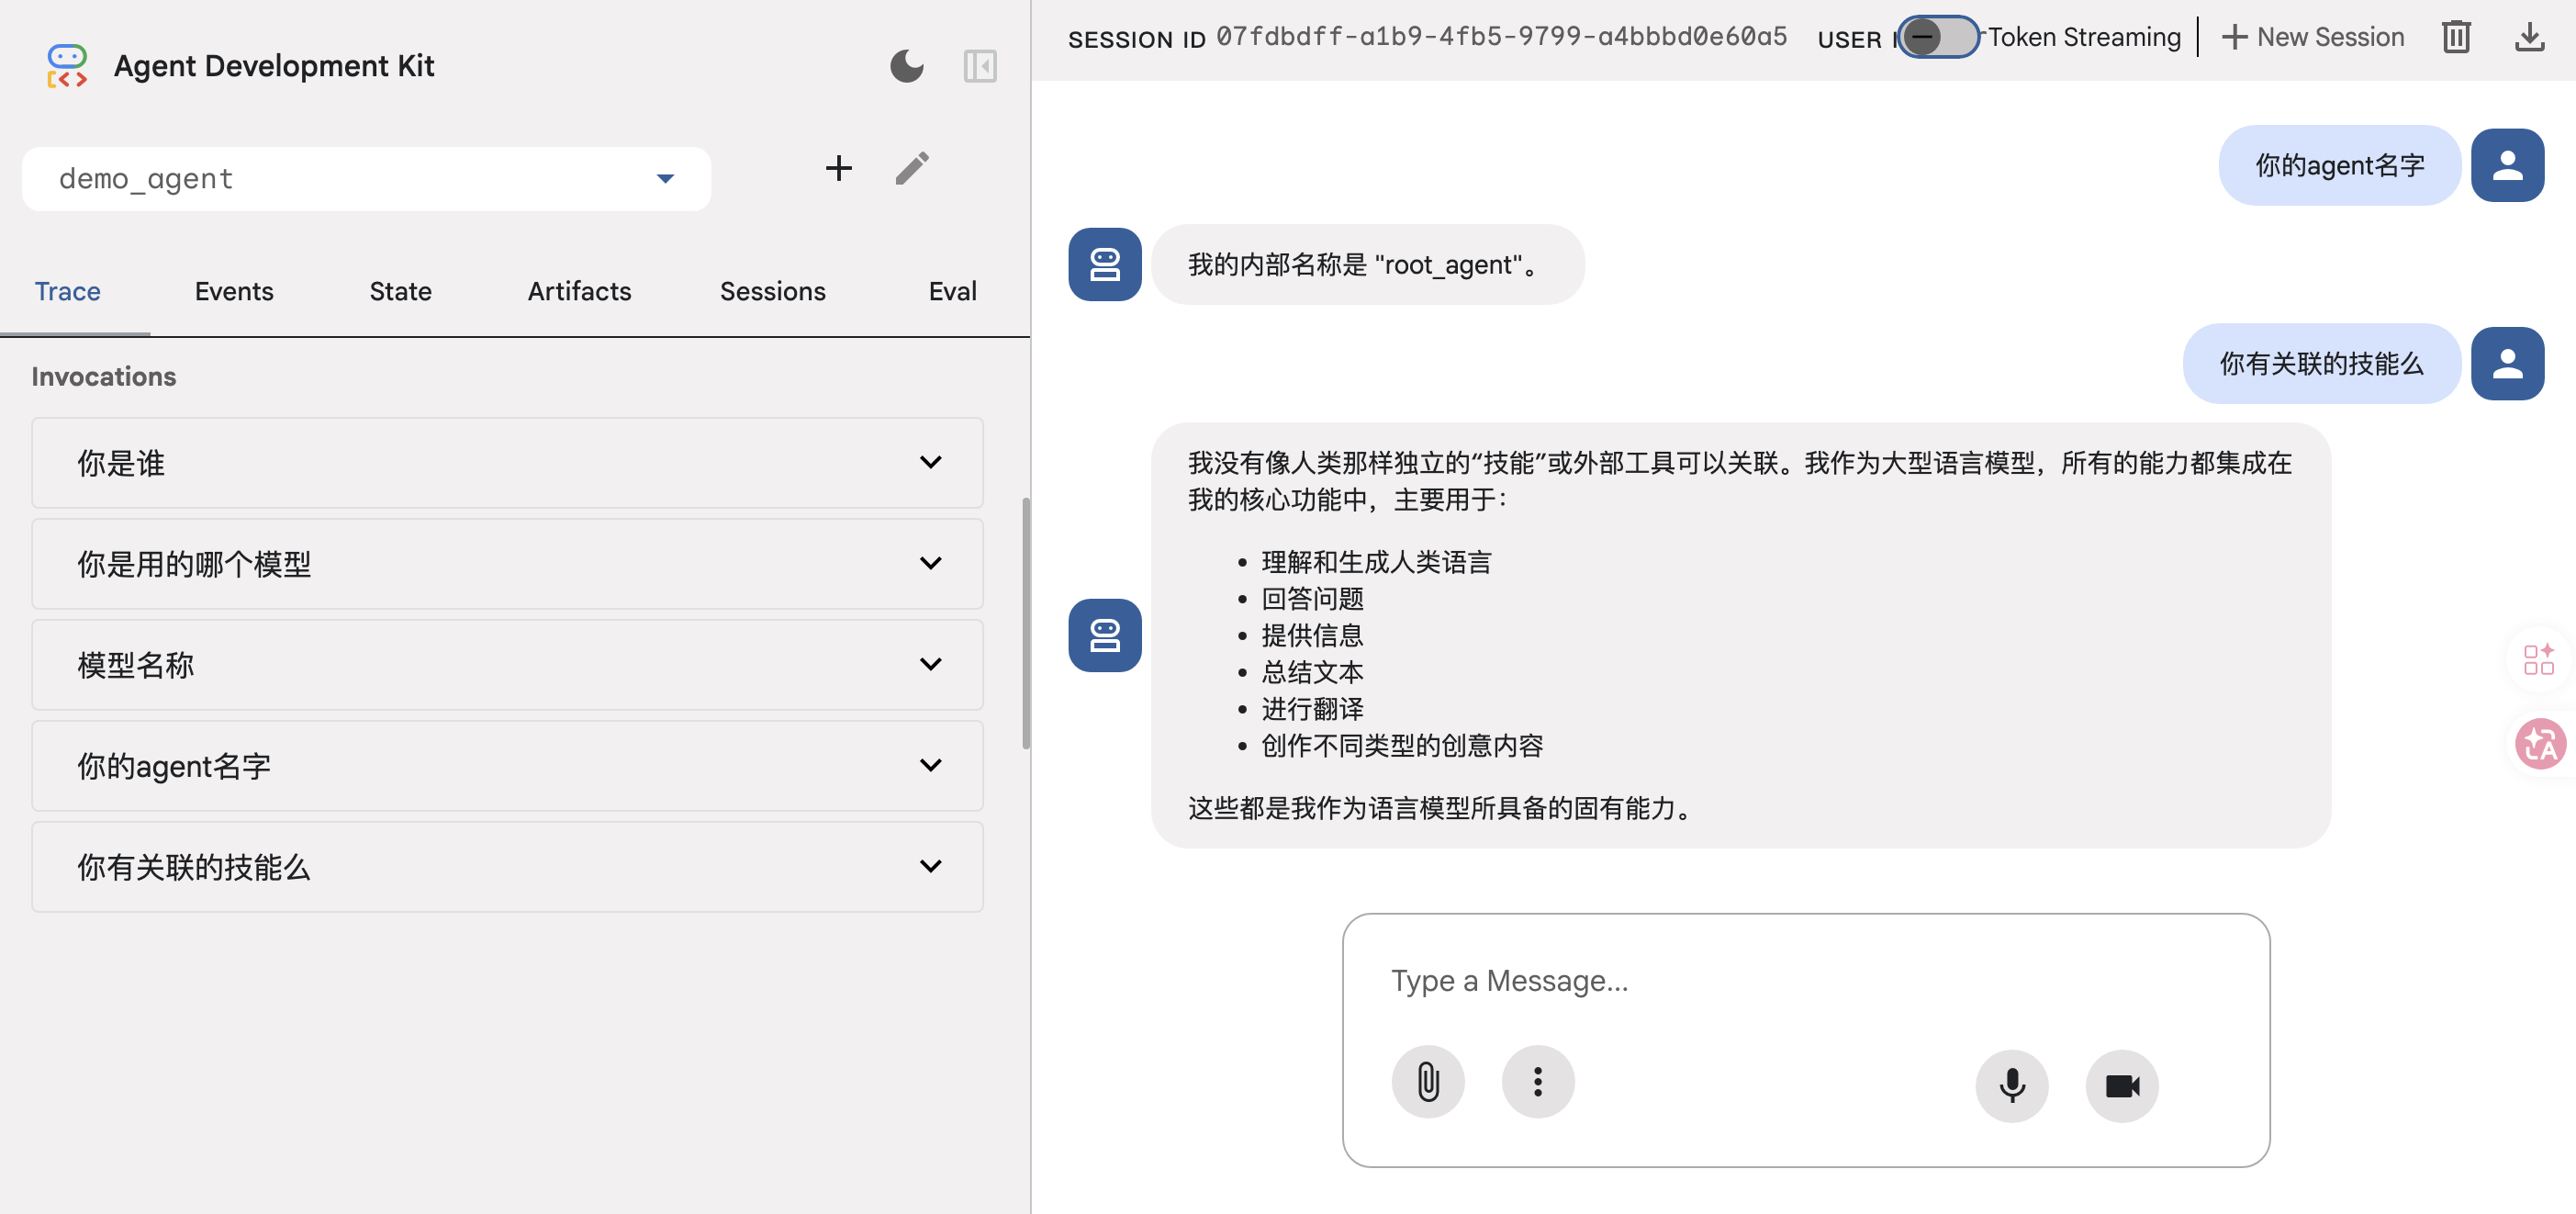Click the Agent Development Kit title
The image size is (2576, 1214).
(x=274, y=66)
